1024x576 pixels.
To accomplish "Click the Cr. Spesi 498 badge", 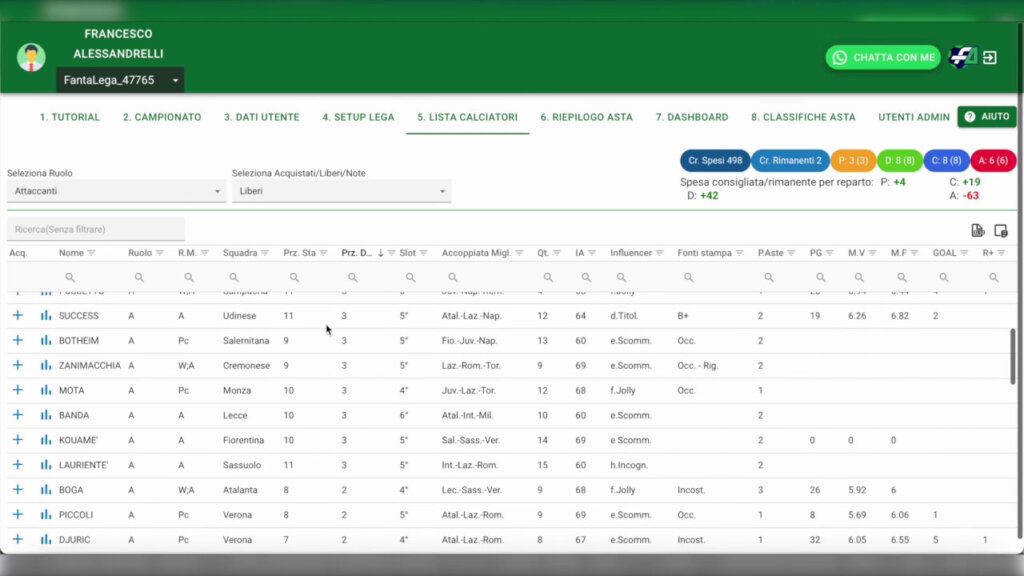I will click(715, 160).
